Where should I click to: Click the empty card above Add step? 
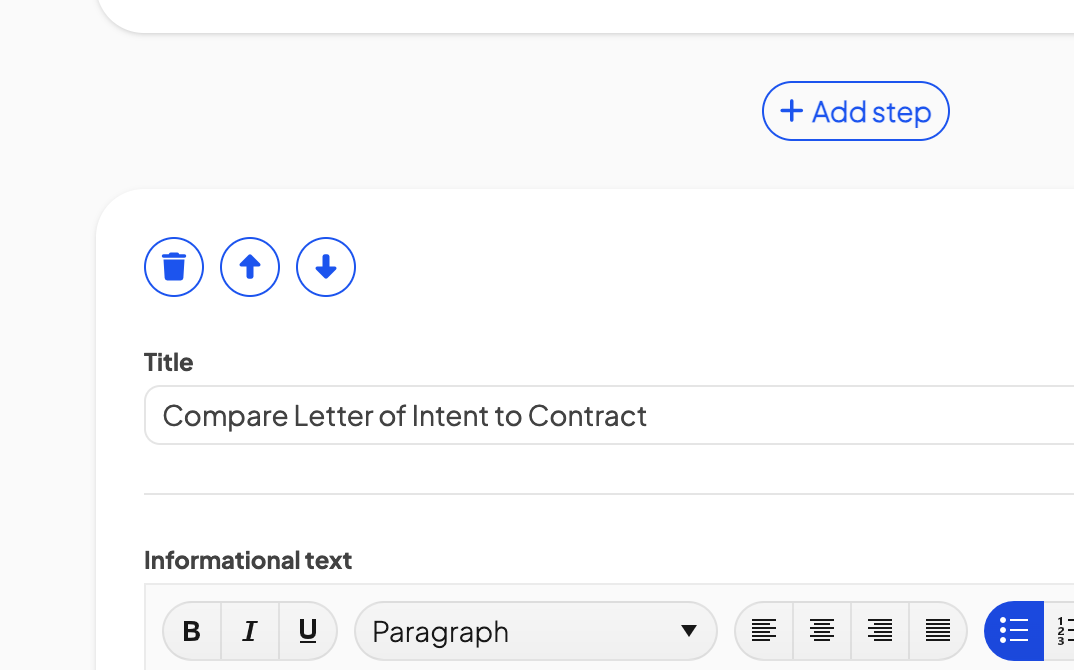586,16
